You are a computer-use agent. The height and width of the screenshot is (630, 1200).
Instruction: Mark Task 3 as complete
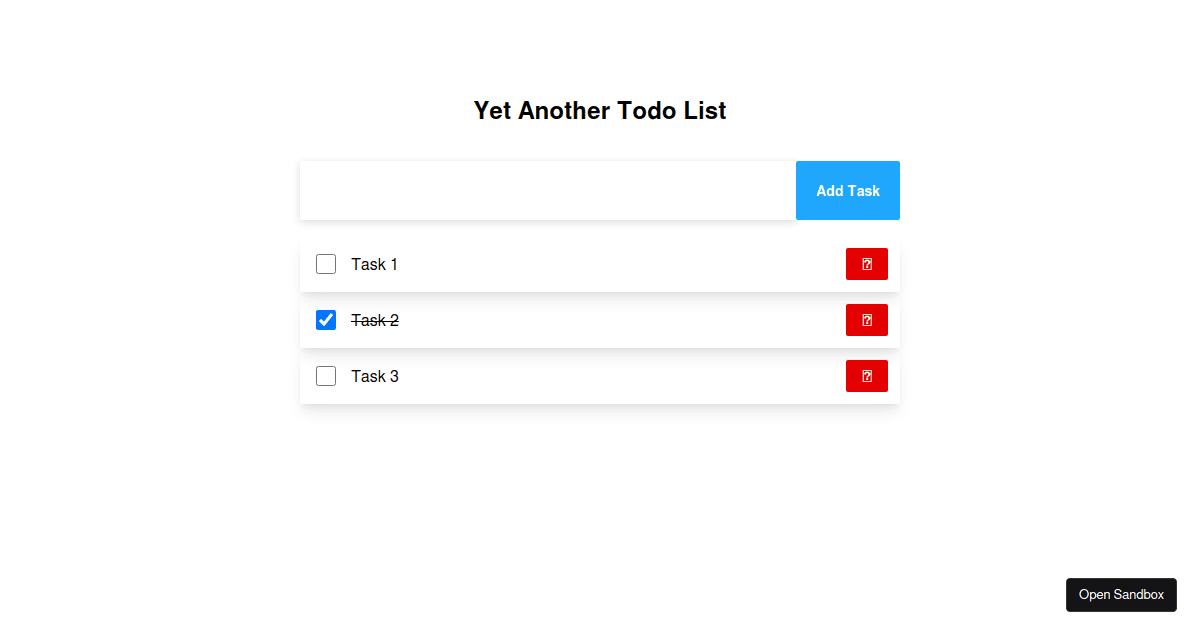(x=326, y=376)
